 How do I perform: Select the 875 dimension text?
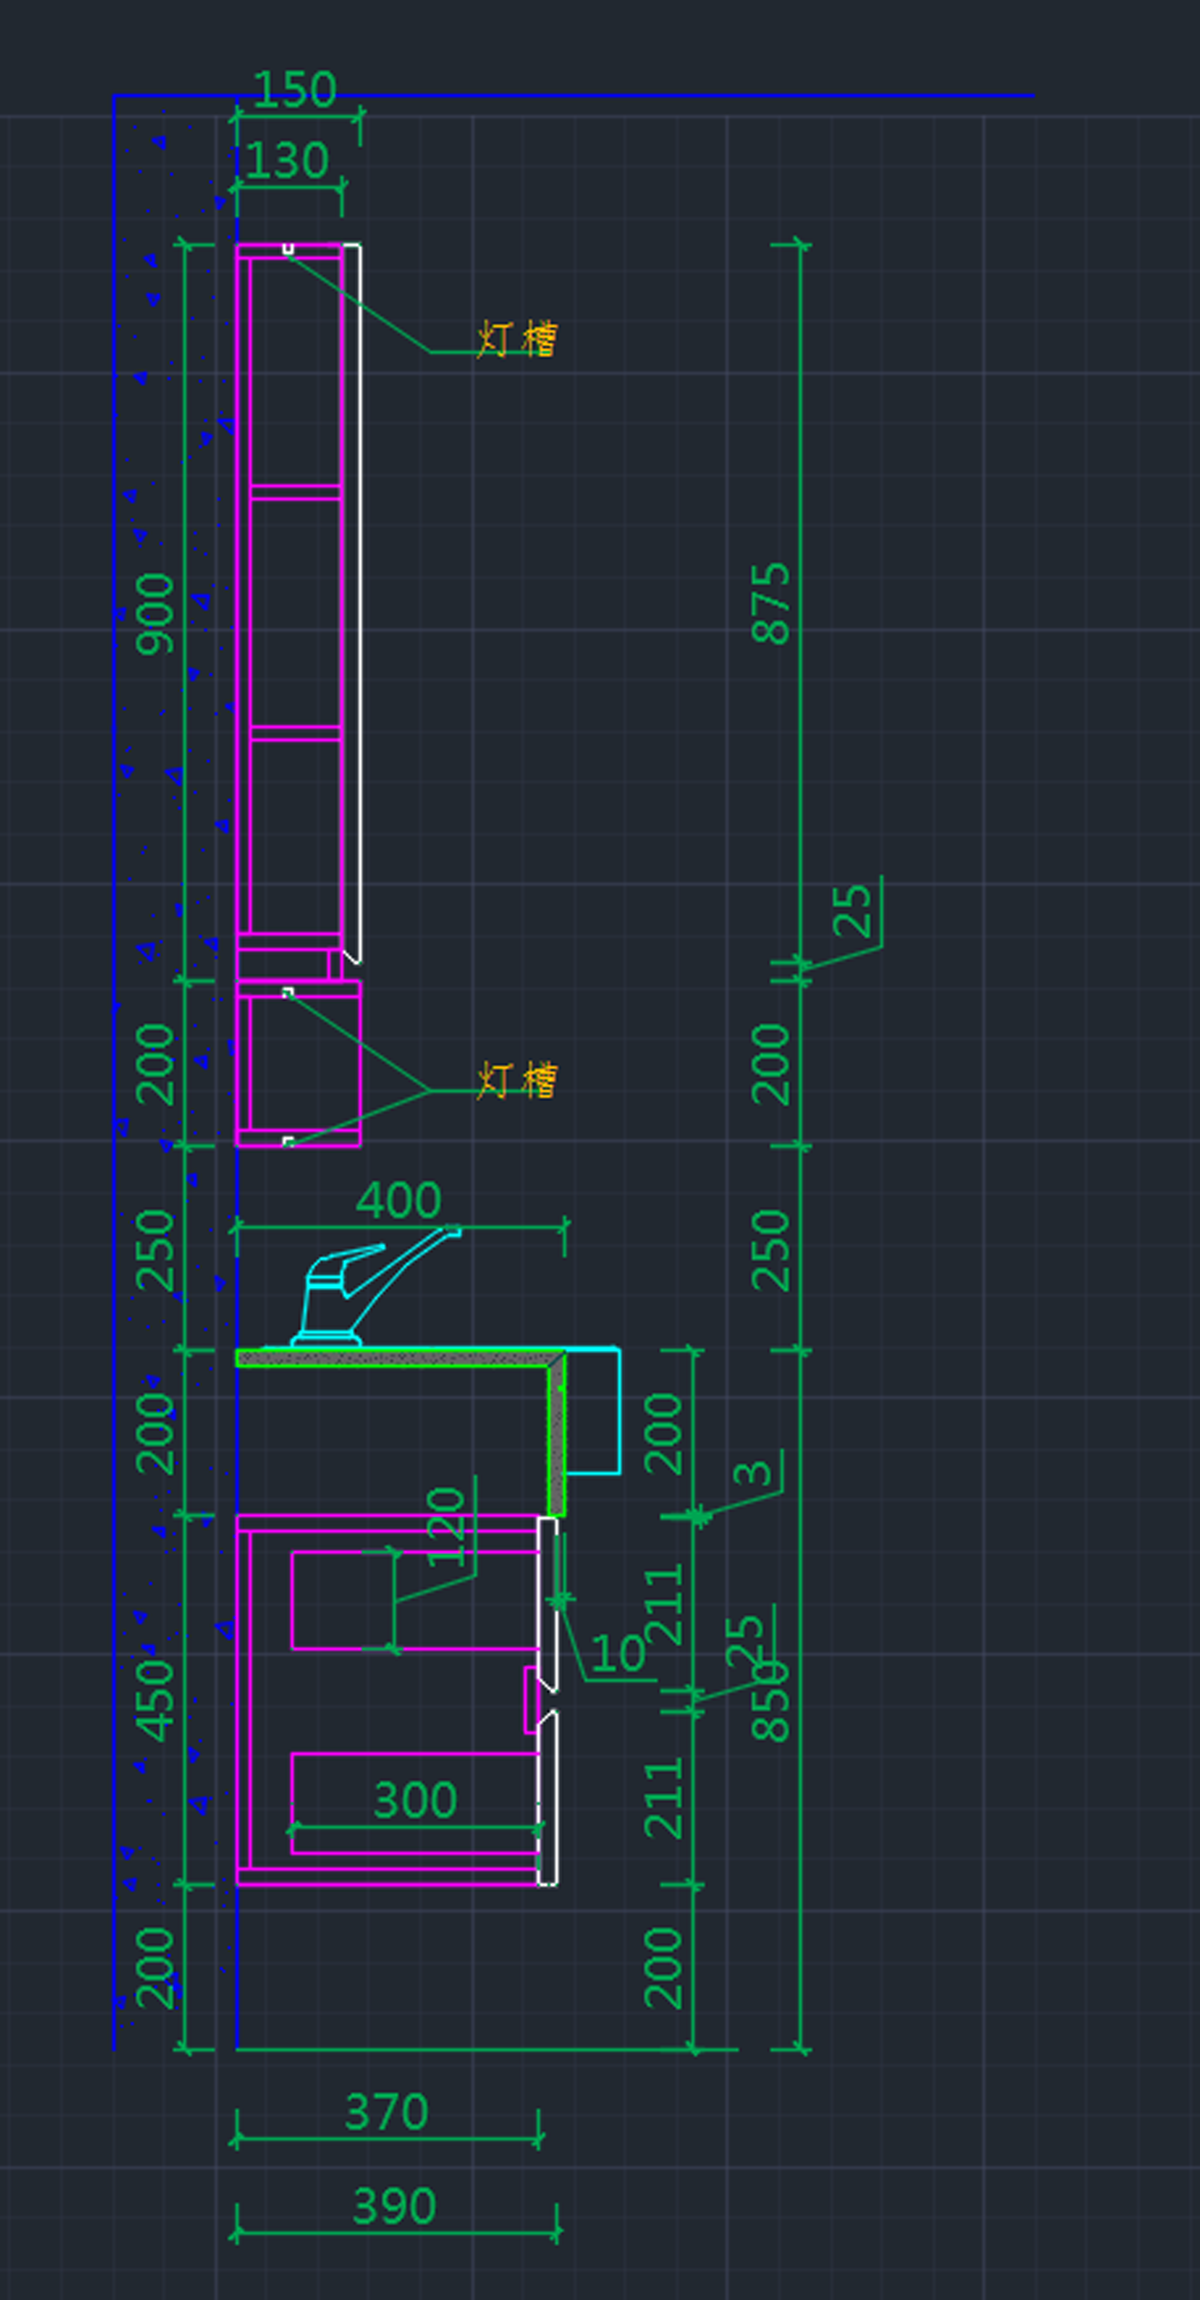pos(771,602)
